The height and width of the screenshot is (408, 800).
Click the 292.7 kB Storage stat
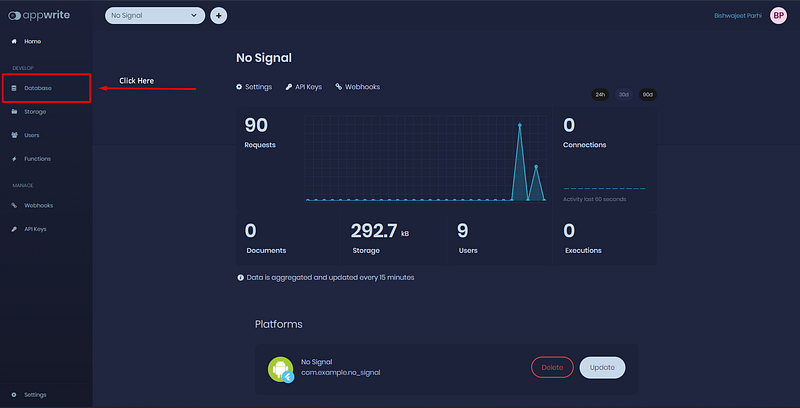point(380,231)
